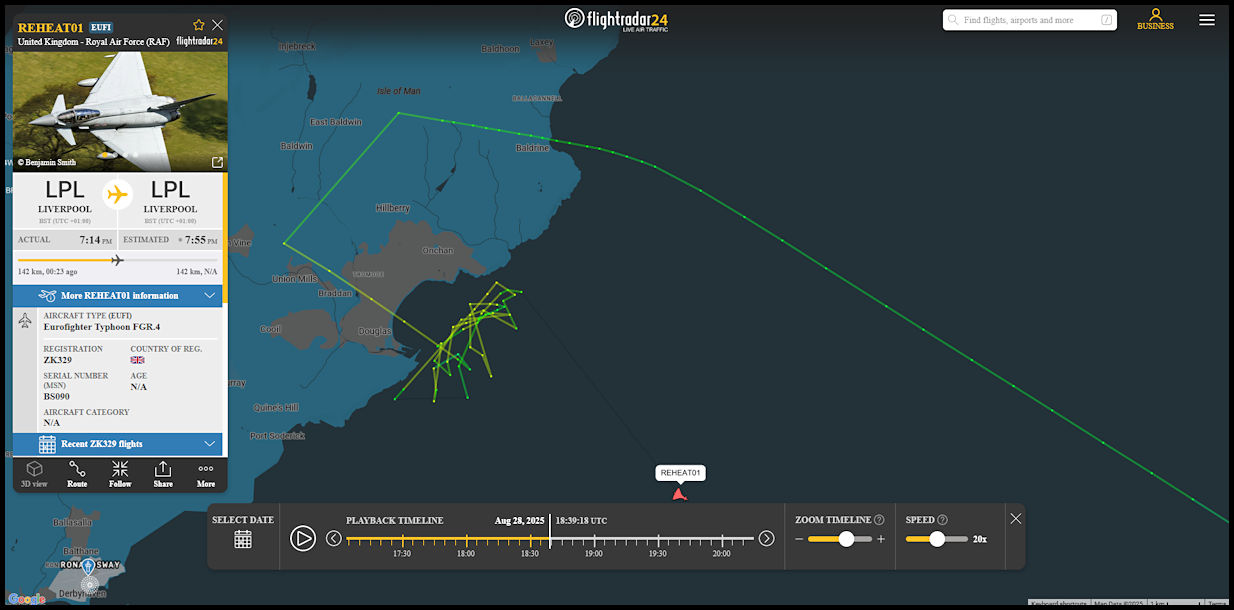Step playback timeline backward
Screen dimensions: 1234x610
pyautogui.click(x=334, y=539)
